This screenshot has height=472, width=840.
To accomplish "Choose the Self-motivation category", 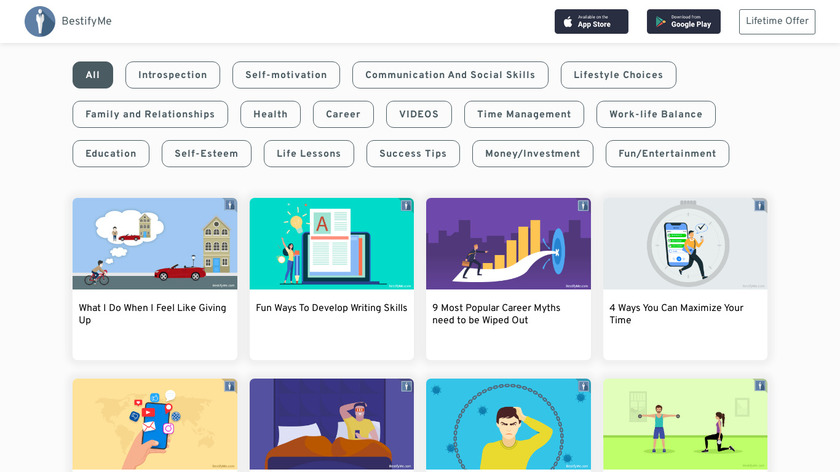I will point(286,75).
